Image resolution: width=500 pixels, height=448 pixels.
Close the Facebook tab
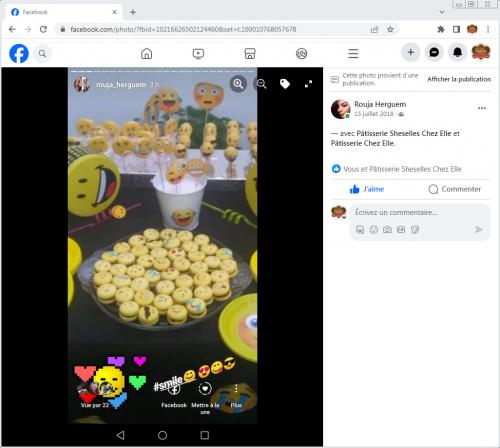tap(114, 12)
